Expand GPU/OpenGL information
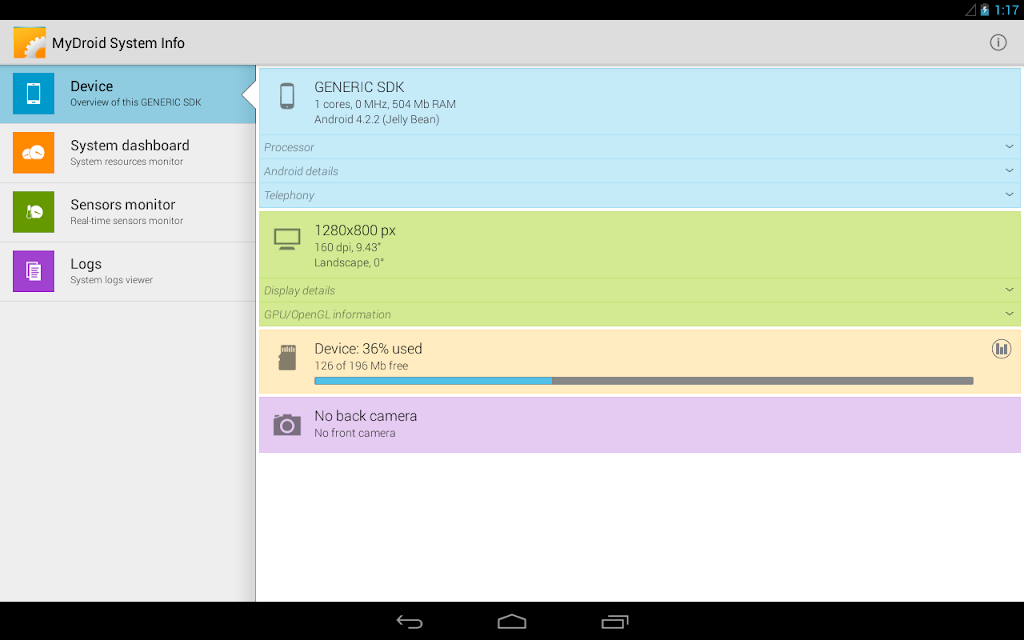 (640, 314)
